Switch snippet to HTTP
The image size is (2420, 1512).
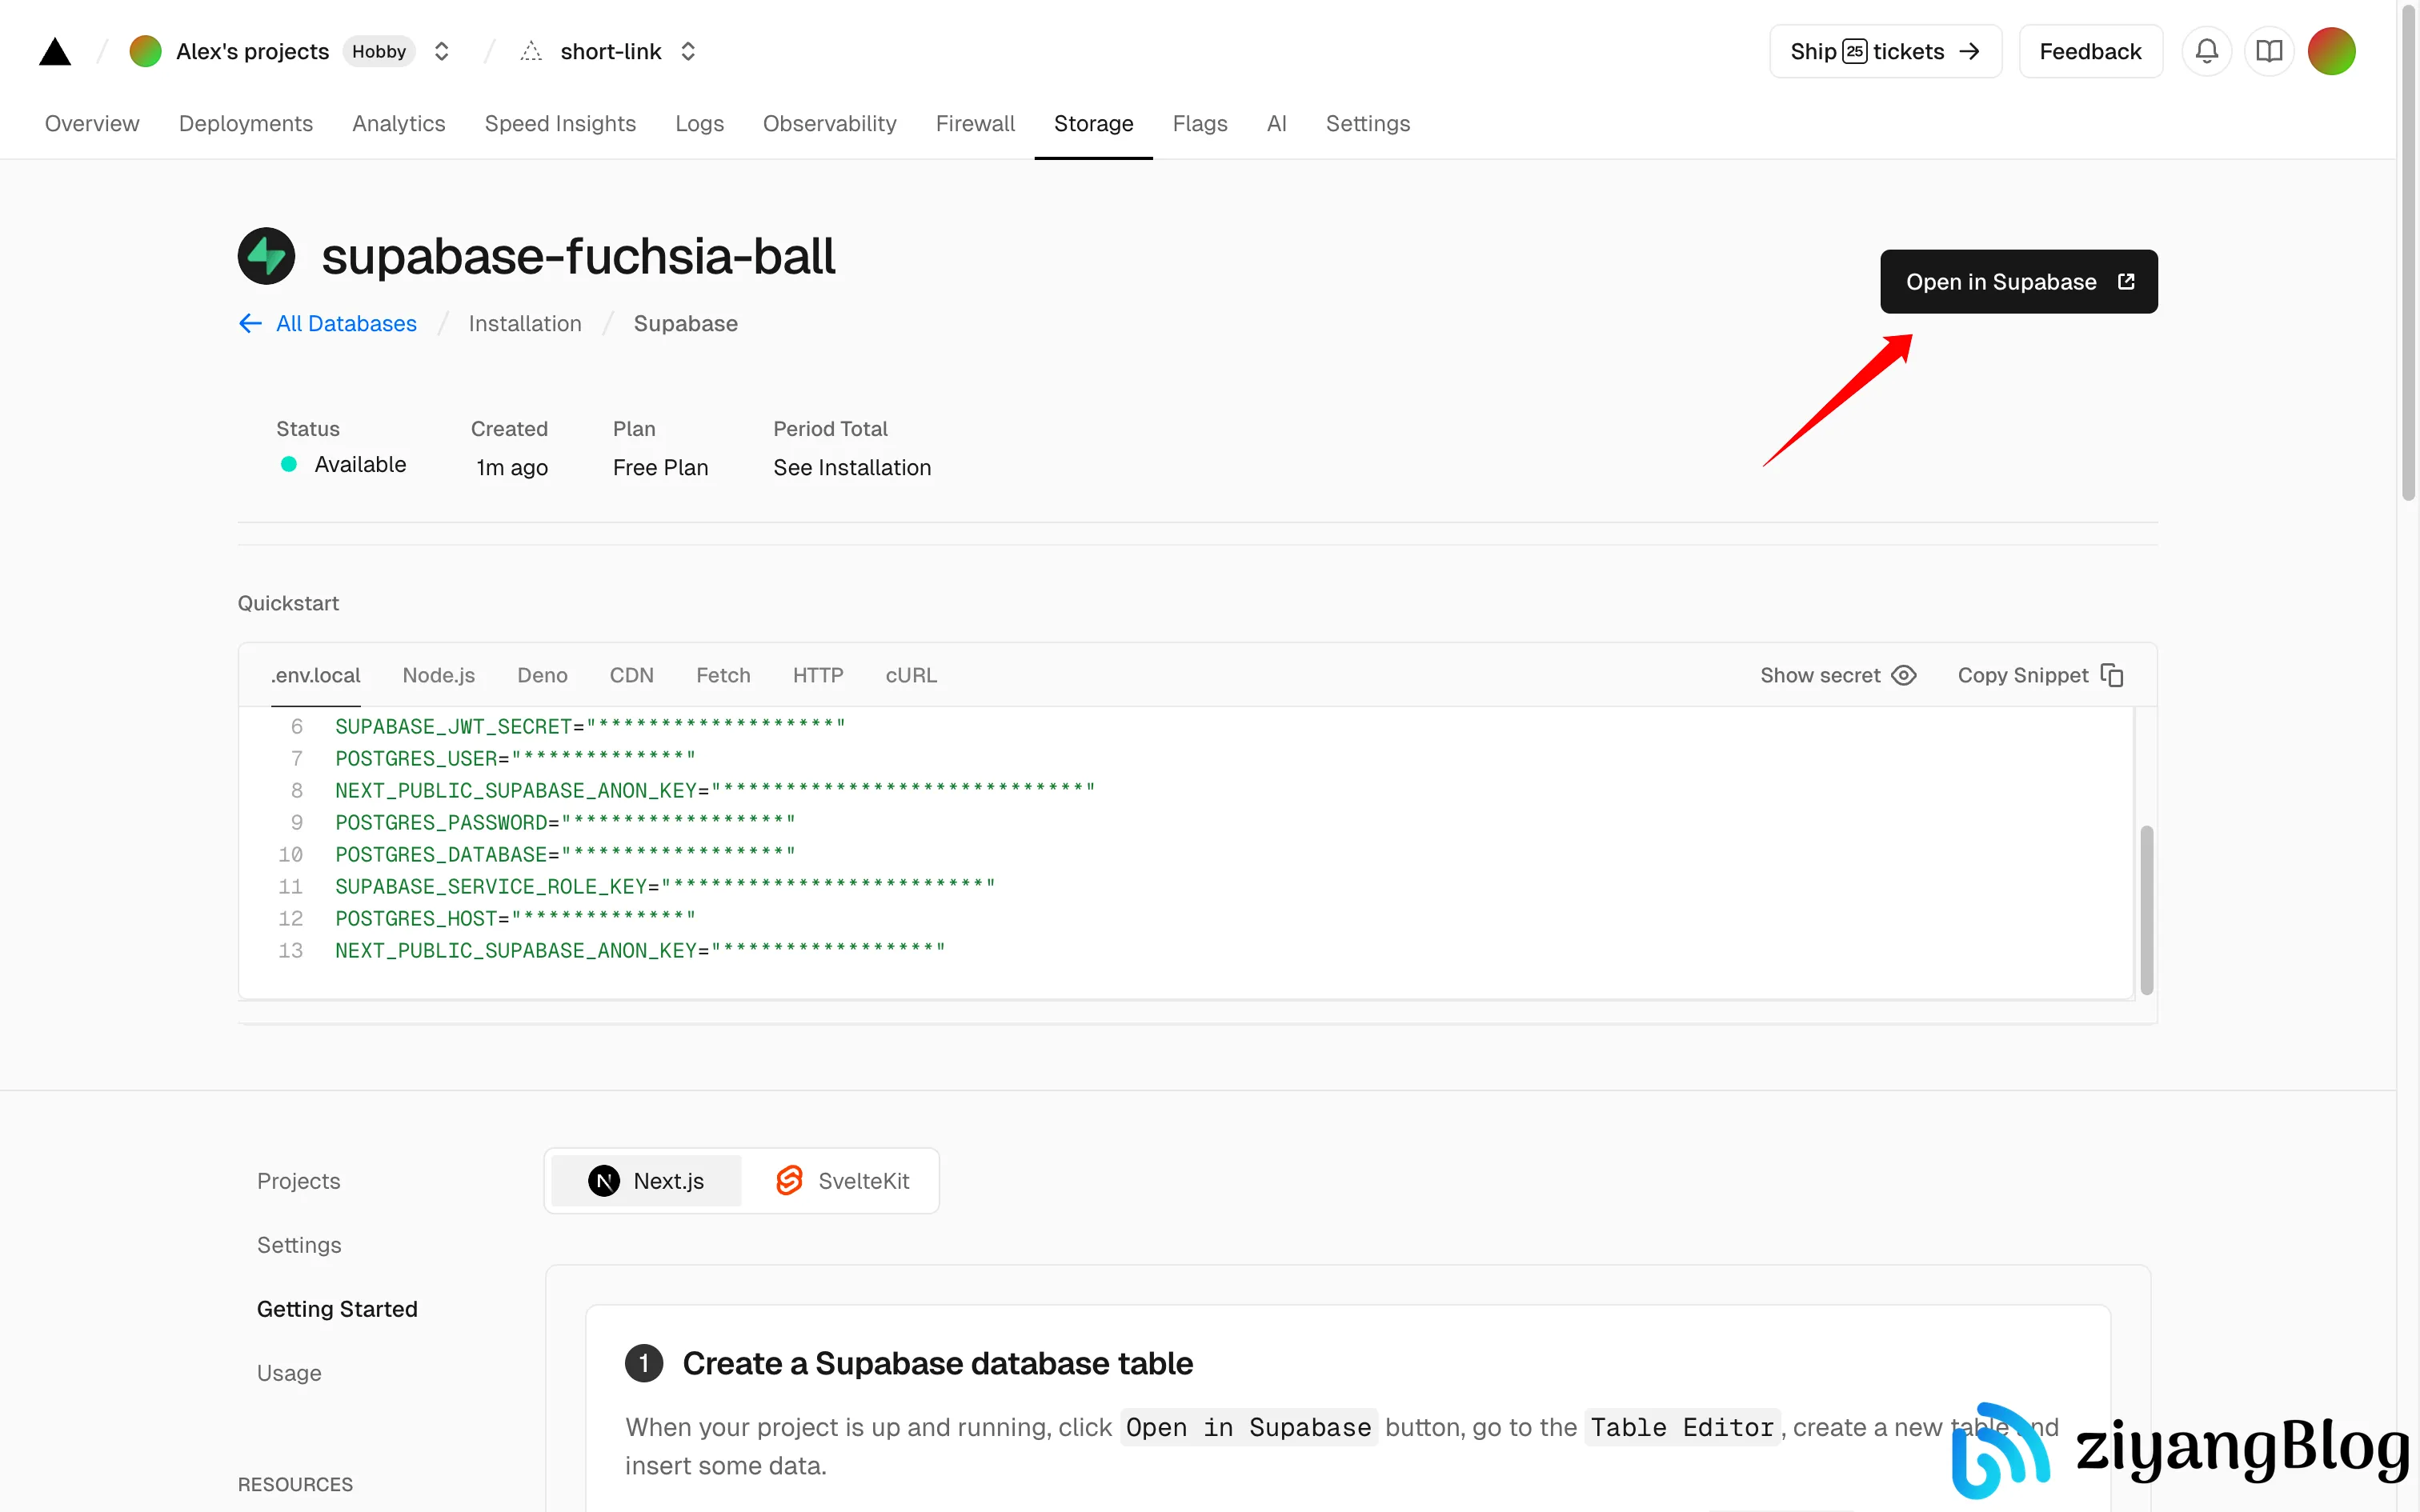(x=818, y=676)
